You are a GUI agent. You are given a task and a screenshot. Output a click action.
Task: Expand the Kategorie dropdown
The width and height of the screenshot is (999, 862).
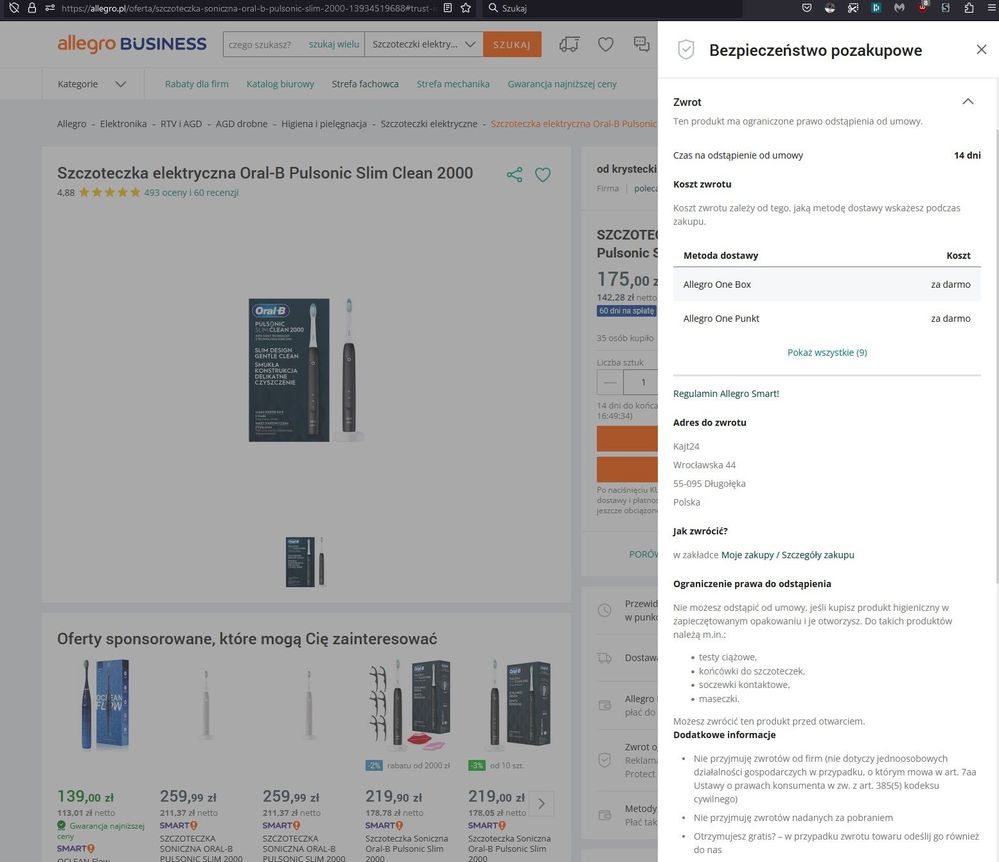coord(92,84)
